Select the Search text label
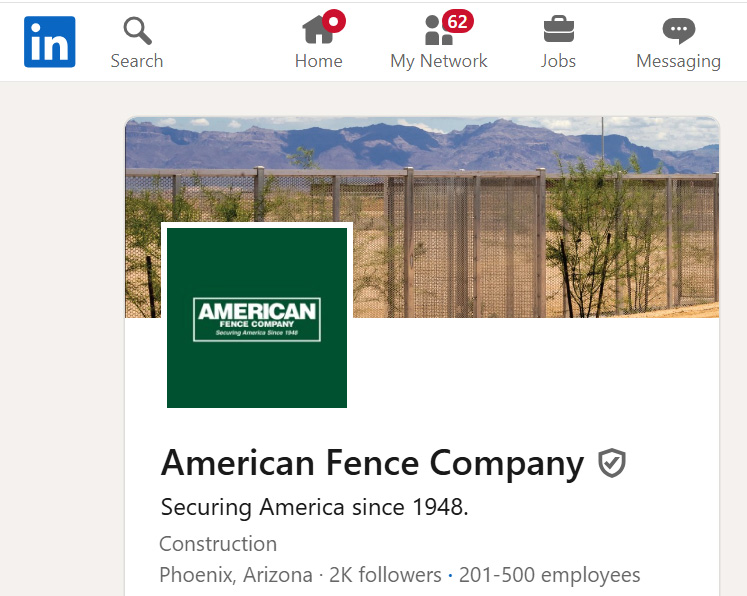The height and width of the screenshot is (596, 747). pos(137,61)
